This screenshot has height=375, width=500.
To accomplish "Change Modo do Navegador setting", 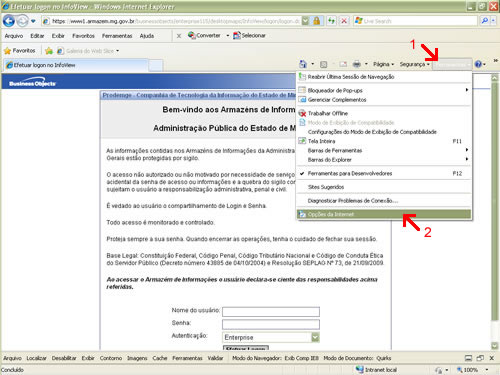I will pos(275,358).
